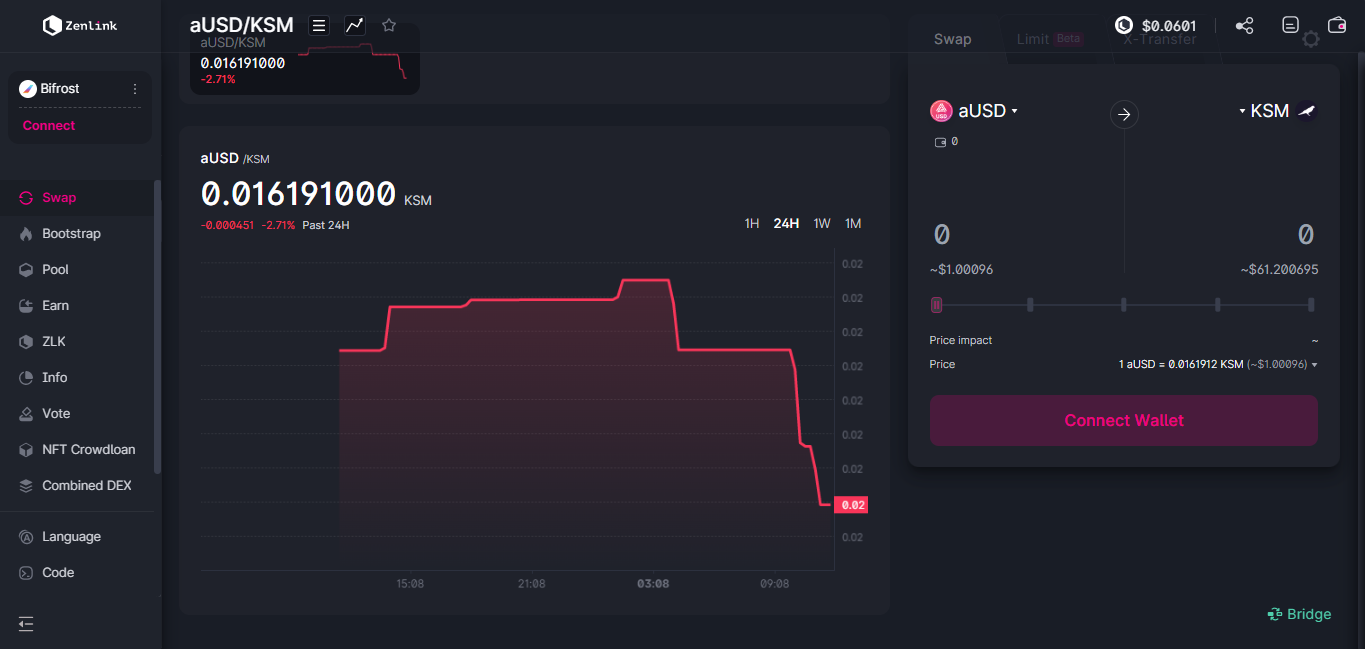1365x649 pixels.
Task: Switch to the Limit Beta tab
Action: point(1050,39)
